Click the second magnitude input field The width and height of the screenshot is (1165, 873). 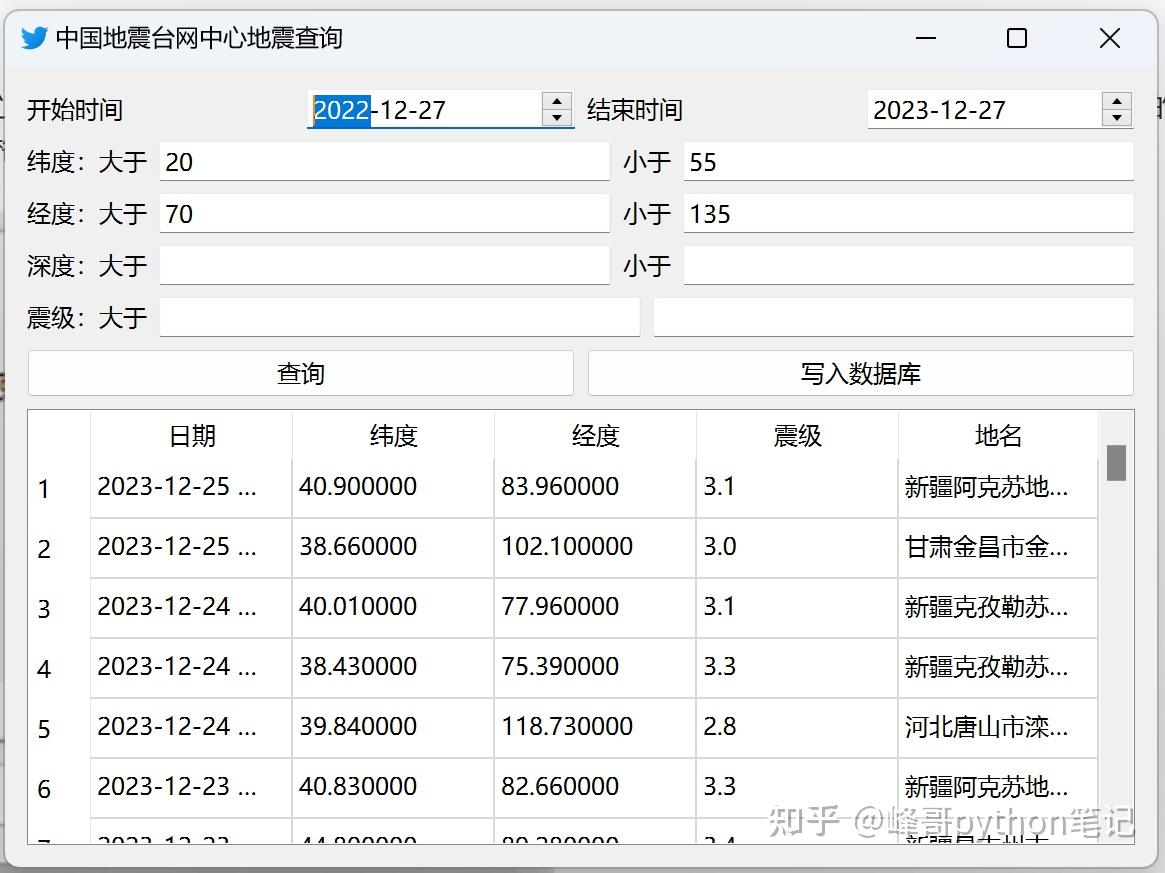pos(894,317)
